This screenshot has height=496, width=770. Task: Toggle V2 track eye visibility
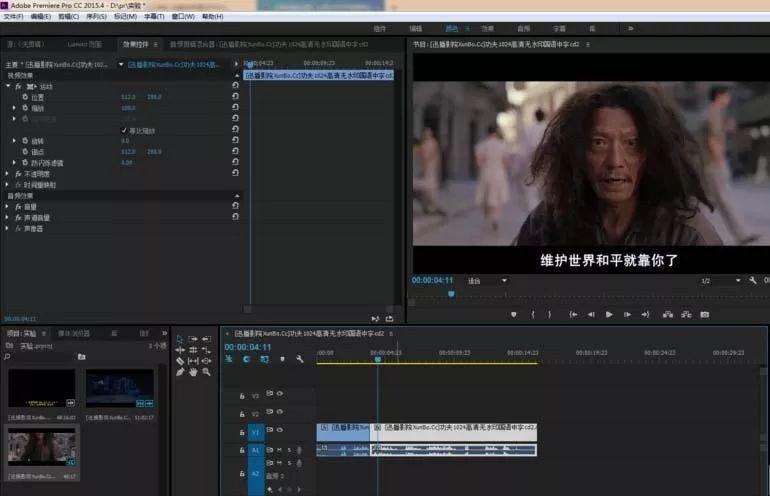click(280, 412)
